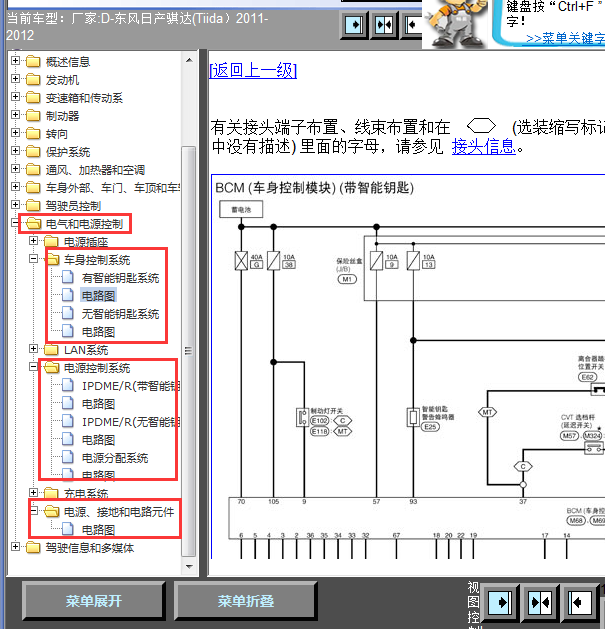
Task: Select the 变速箱和传动系 tree item
Action: [84, 98]
